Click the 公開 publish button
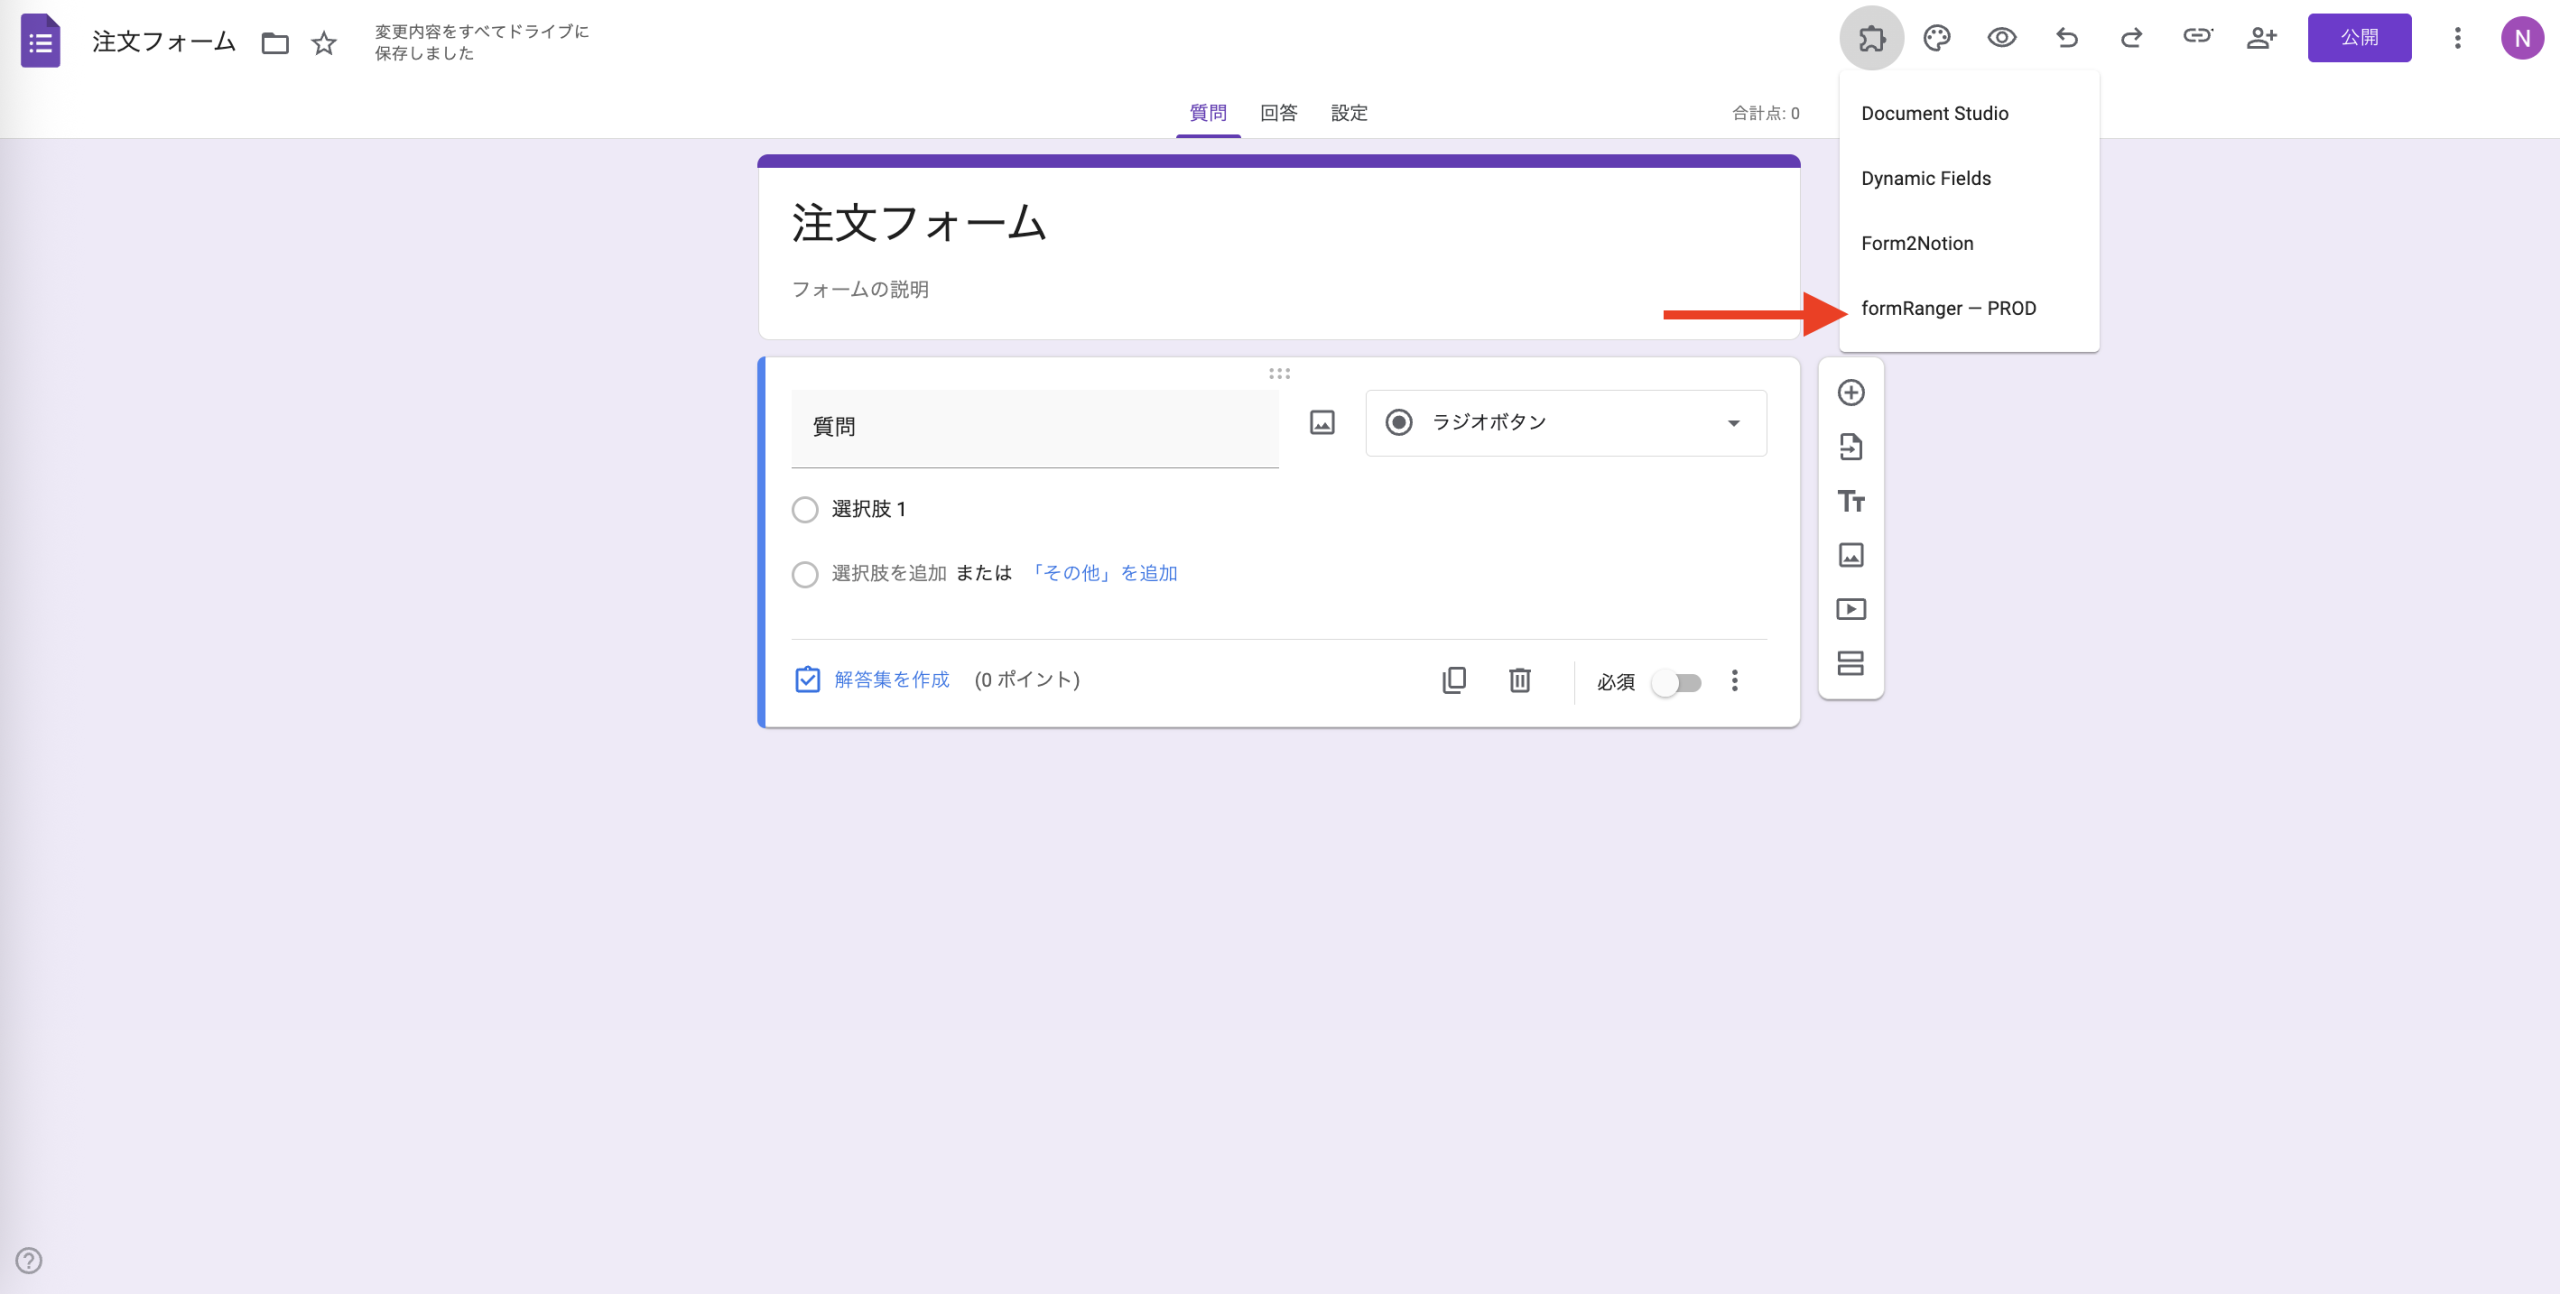This screenshot has height=1294, width=2560. 2359,37
